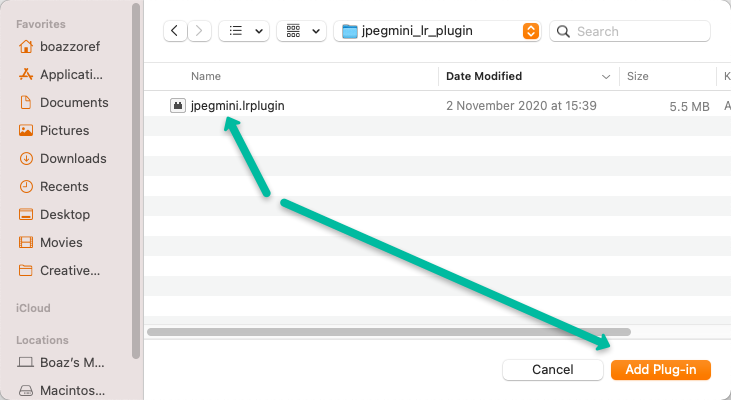Viewport: 731px width, 400px height.
Task: Cancel the file selection dialog
Action: coord(552,370)
